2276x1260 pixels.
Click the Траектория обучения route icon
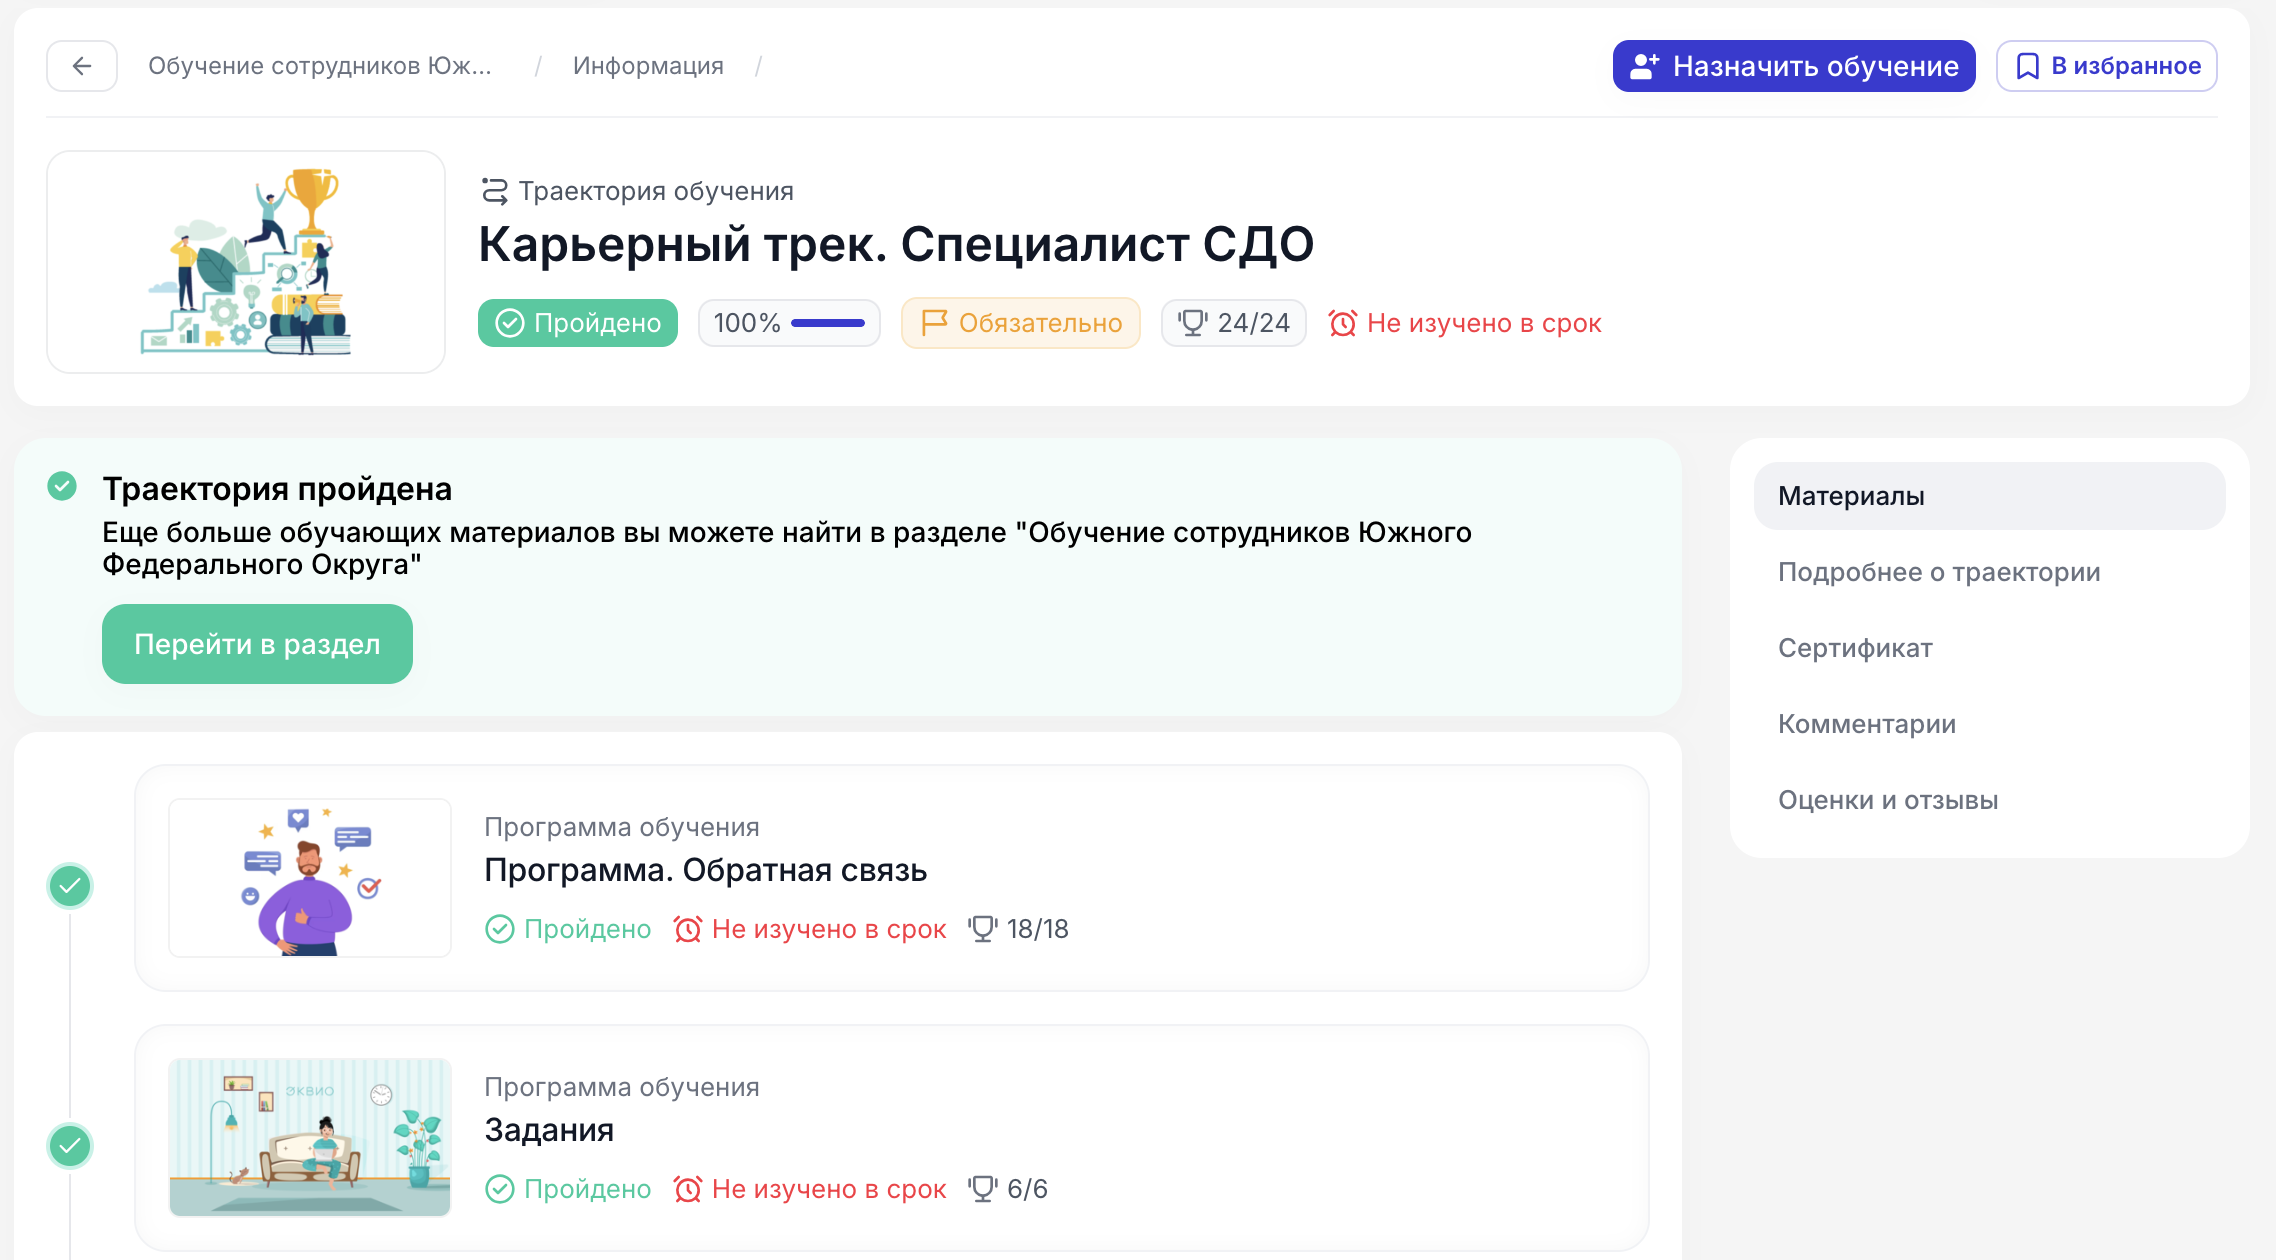pyautogui.click(x=494, y=191)
